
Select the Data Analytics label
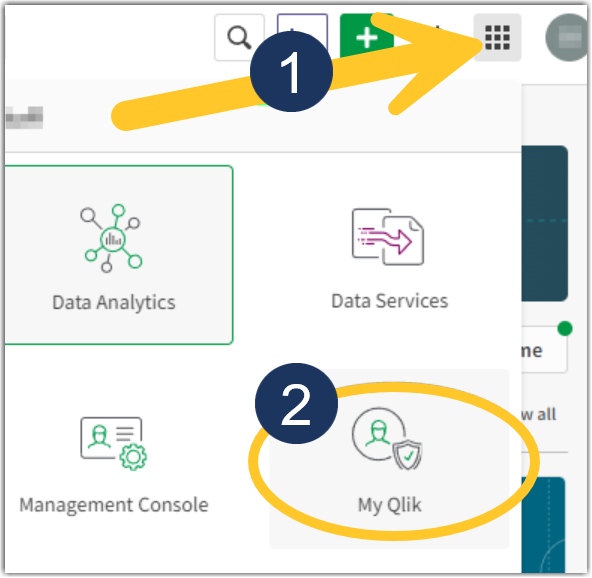(x=114, y=303)
